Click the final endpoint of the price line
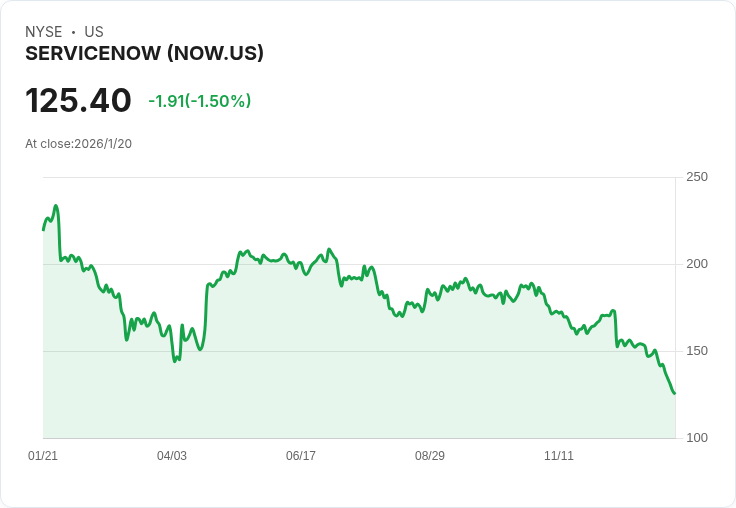The image size is (736, 508). pyautogui.click(x=674, y=393)
